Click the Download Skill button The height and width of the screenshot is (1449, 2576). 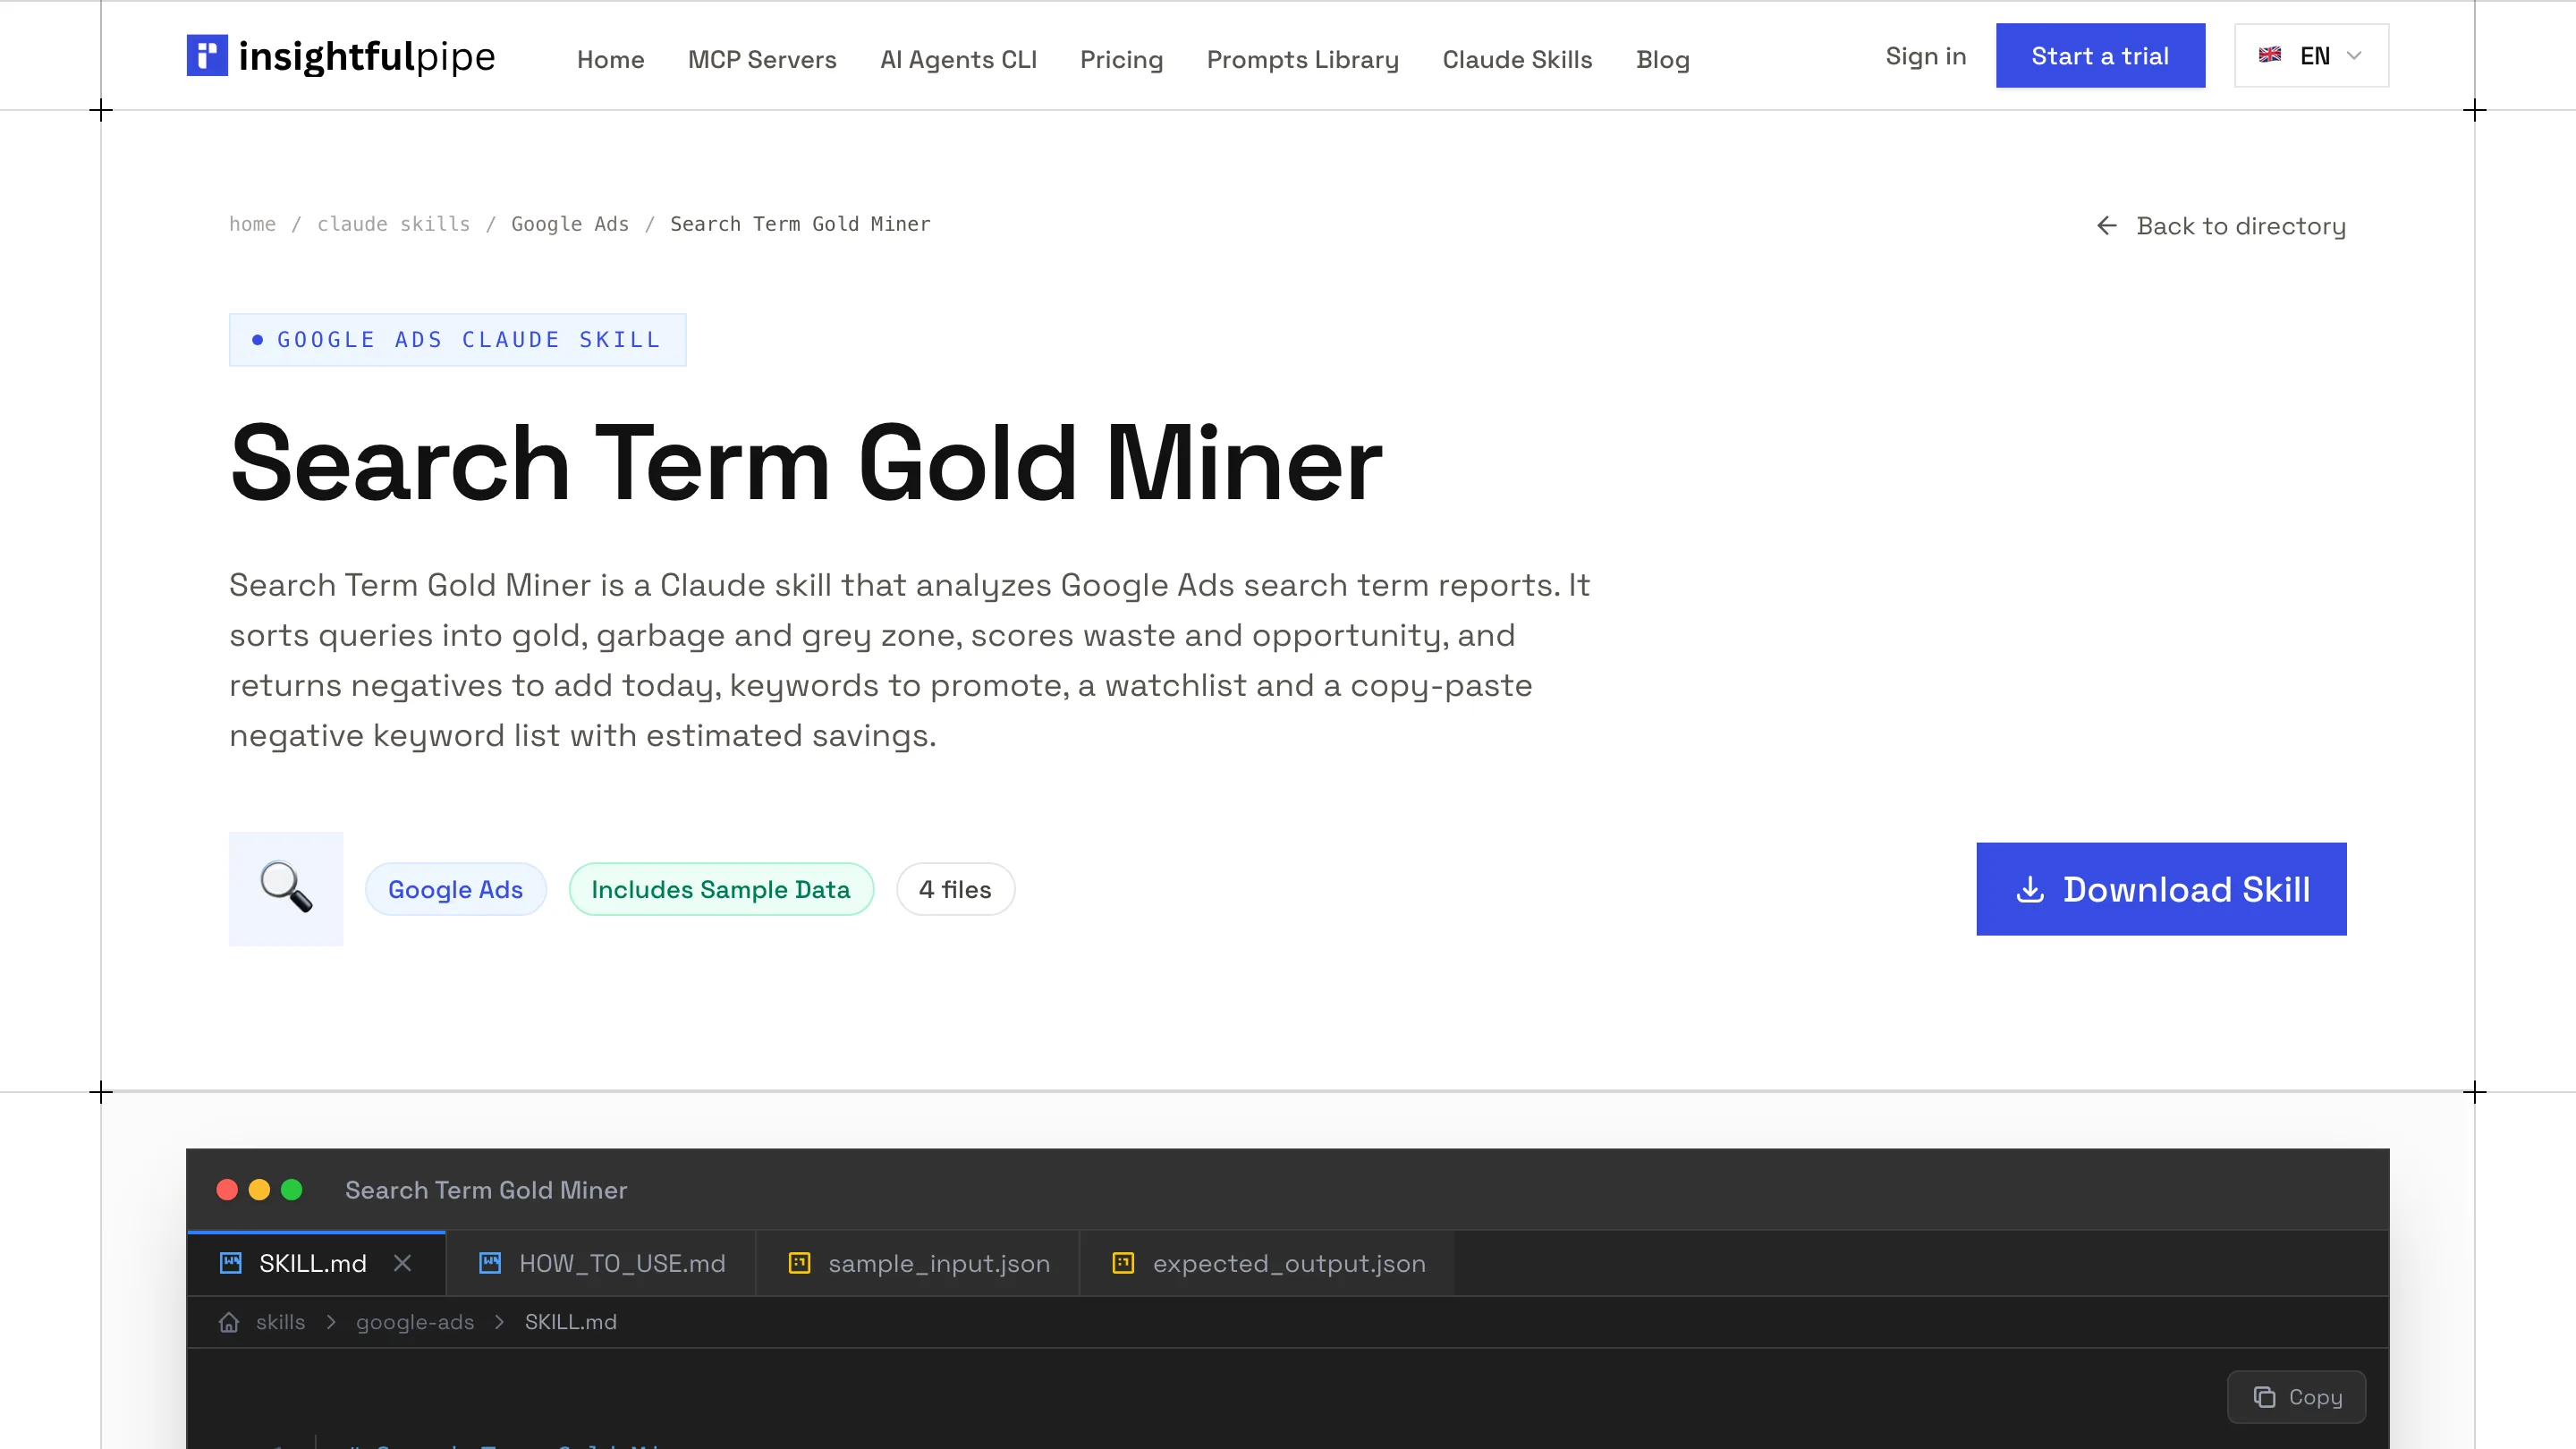(2161, 889)
